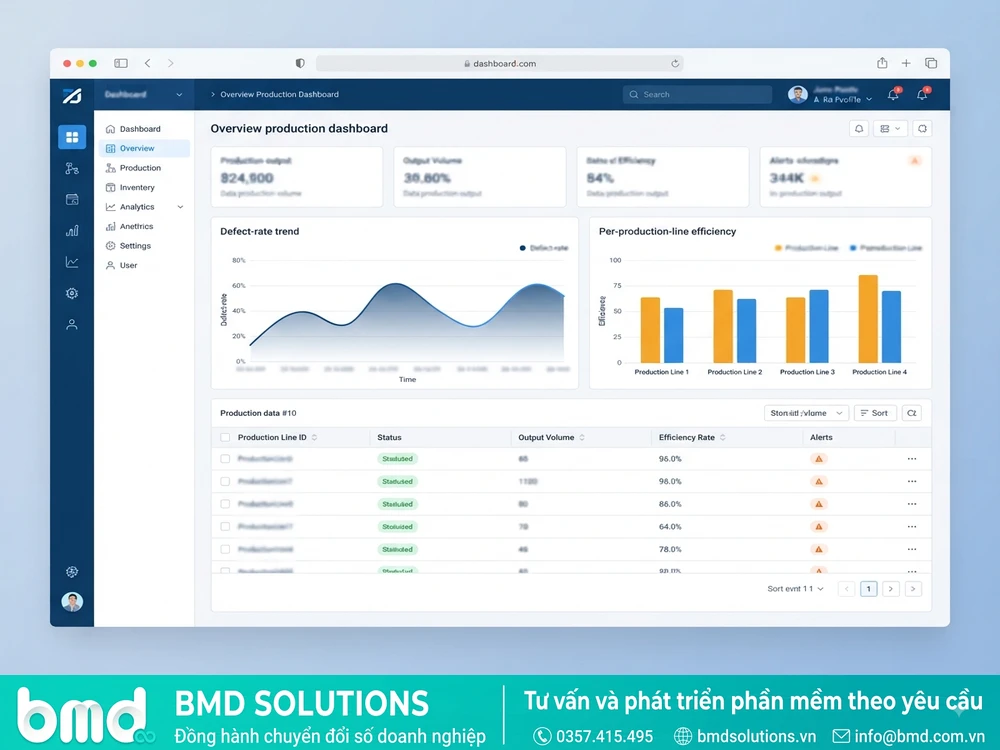1000x750 pixels.
Task: Click the refresh button beside page title
Action: coord(922,129)
